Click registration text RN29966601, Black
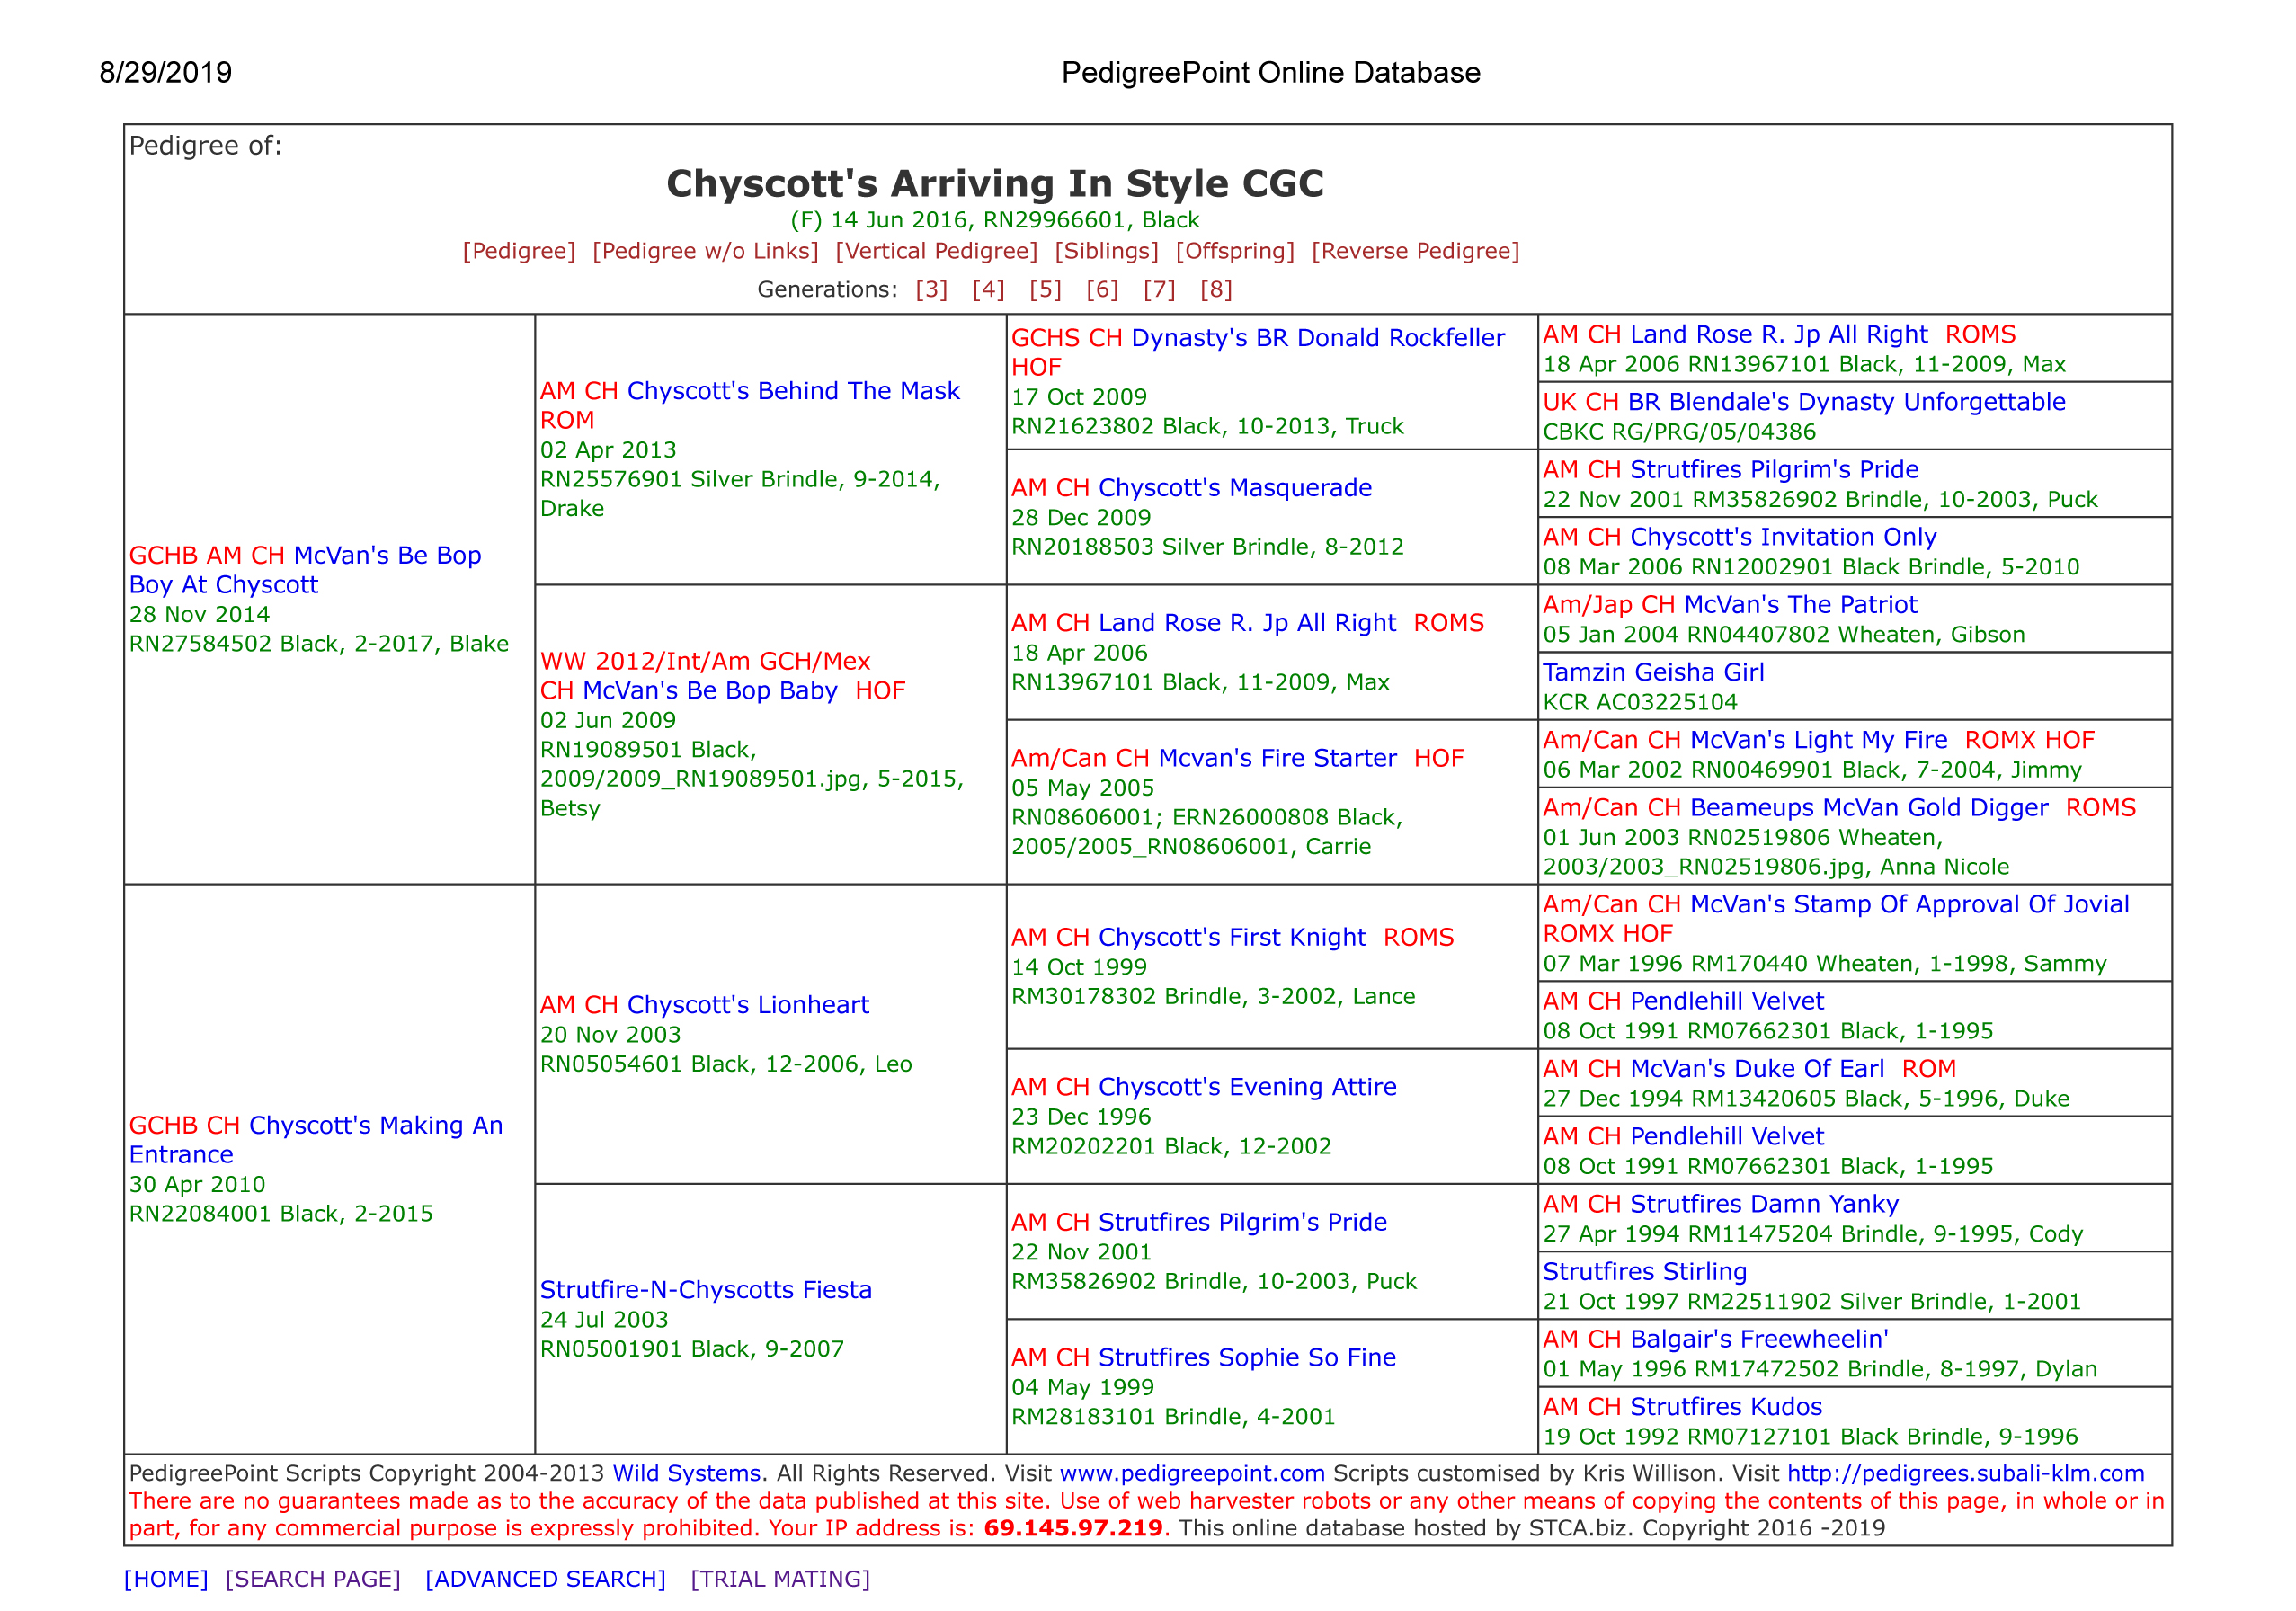The image size is (2296, 1611). pos(1091,220)
